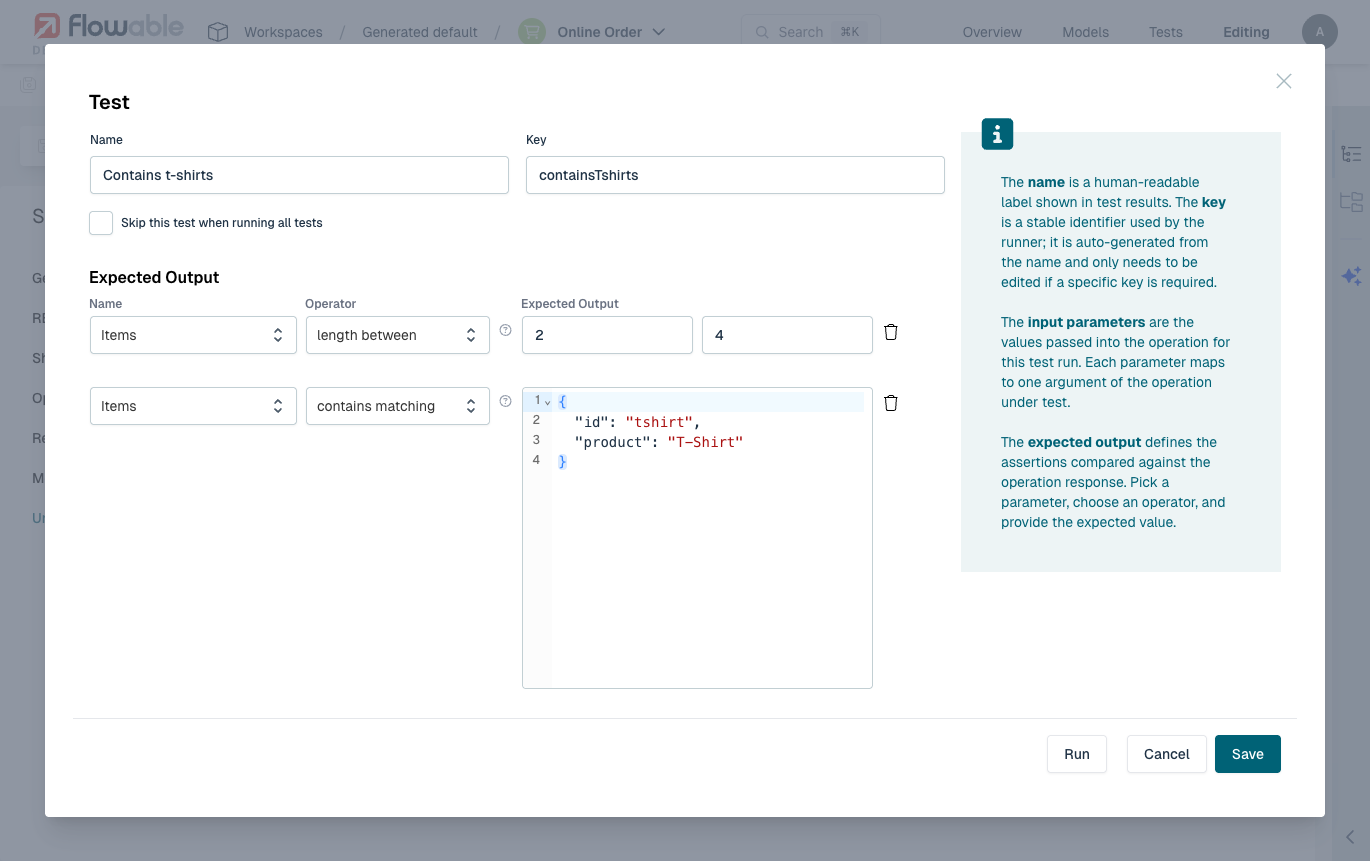Close the Test dialog with the X icon
The height and width of the screenshot is (861, 1370).
(x=1284, y=81)
